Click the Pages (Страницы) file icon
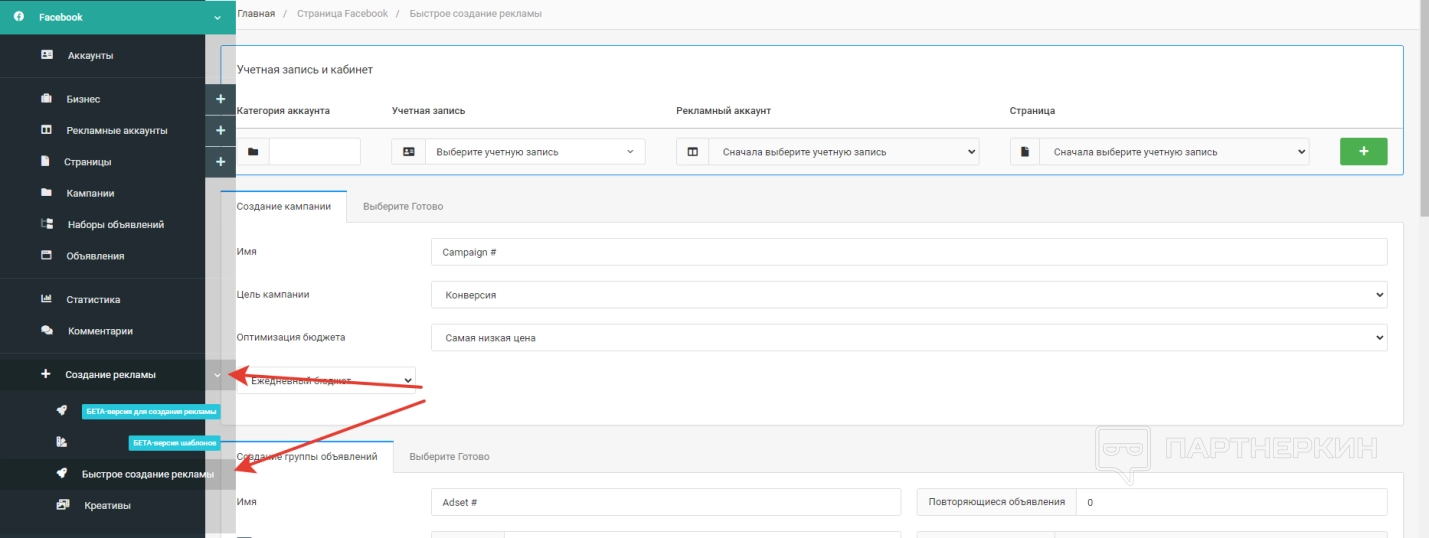Image resolution: width=1429 pixels, height=538 pixels. pos(45,161)
